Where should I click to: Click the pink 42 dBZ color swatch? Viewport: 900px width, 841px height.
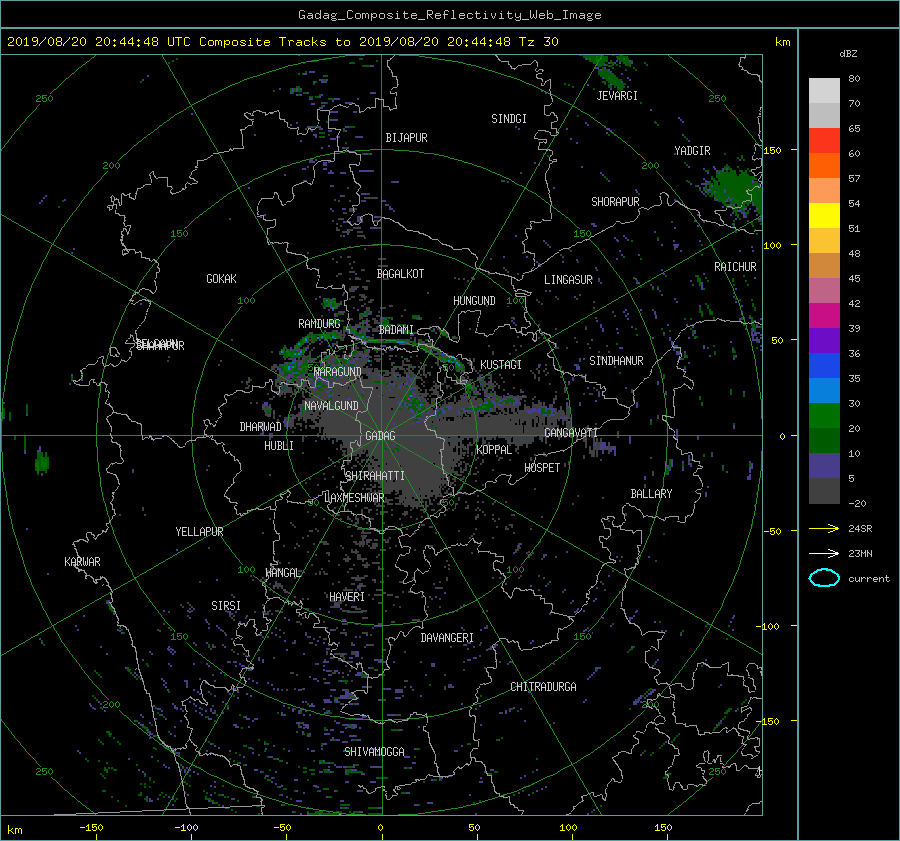[x=824, y=290]
